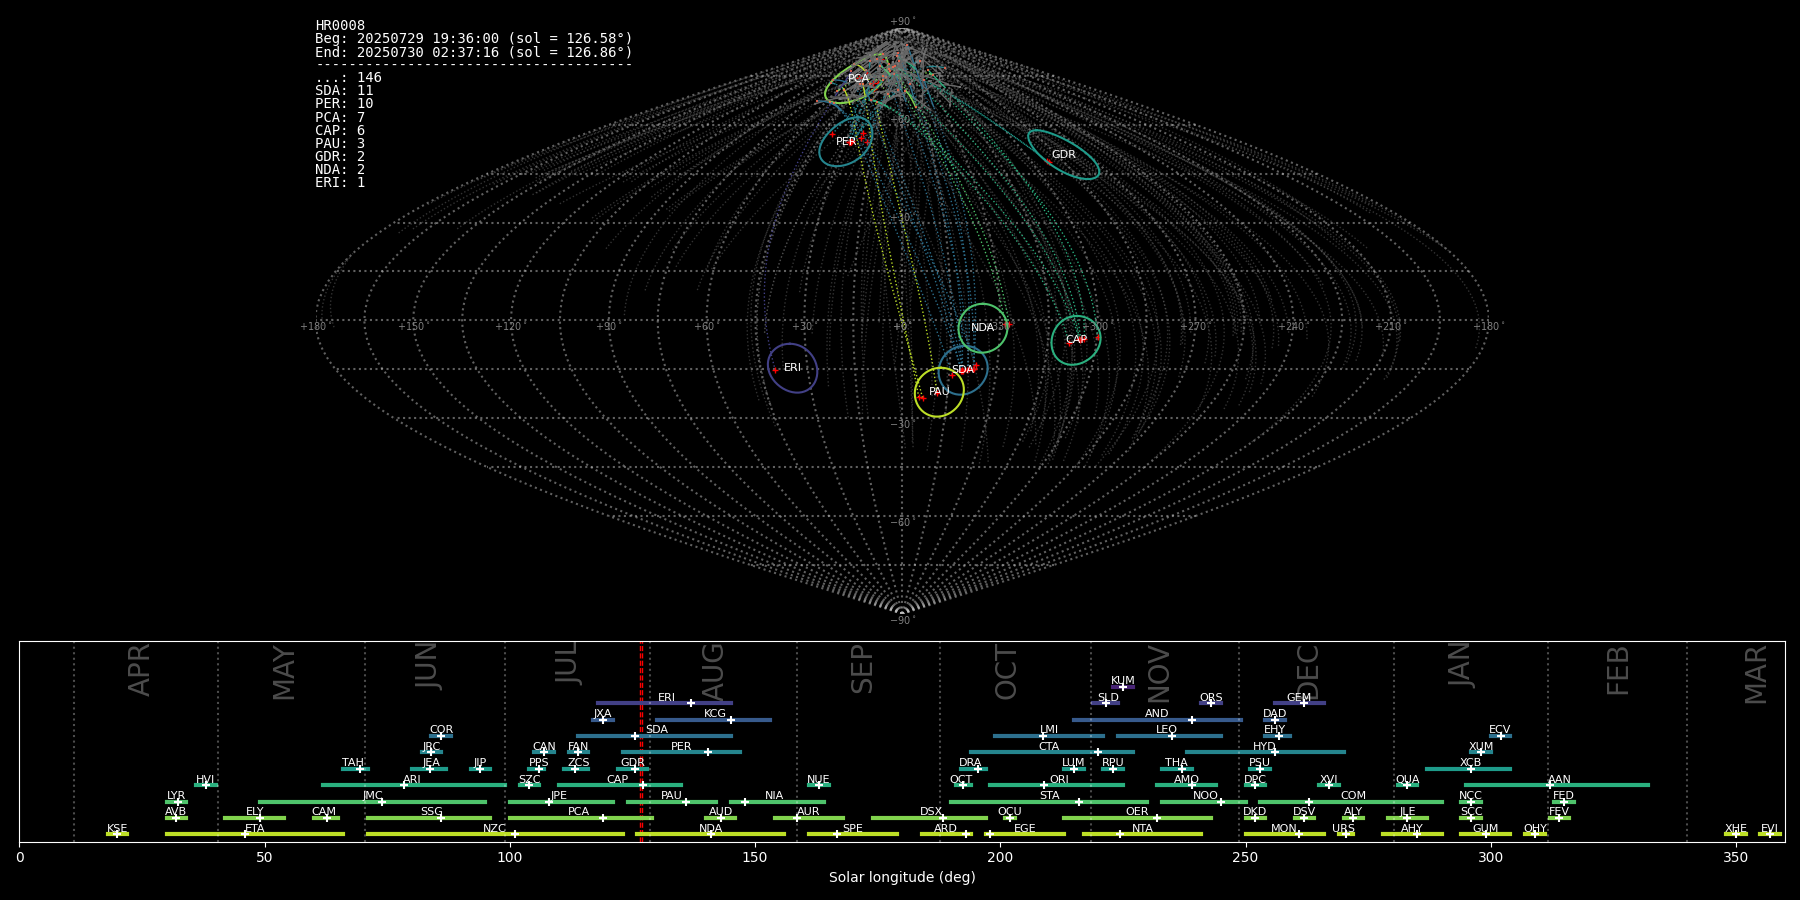Click the 'SDA: 11' count entry
This screenshot has width=1800, height=900.
pos(344,91)
